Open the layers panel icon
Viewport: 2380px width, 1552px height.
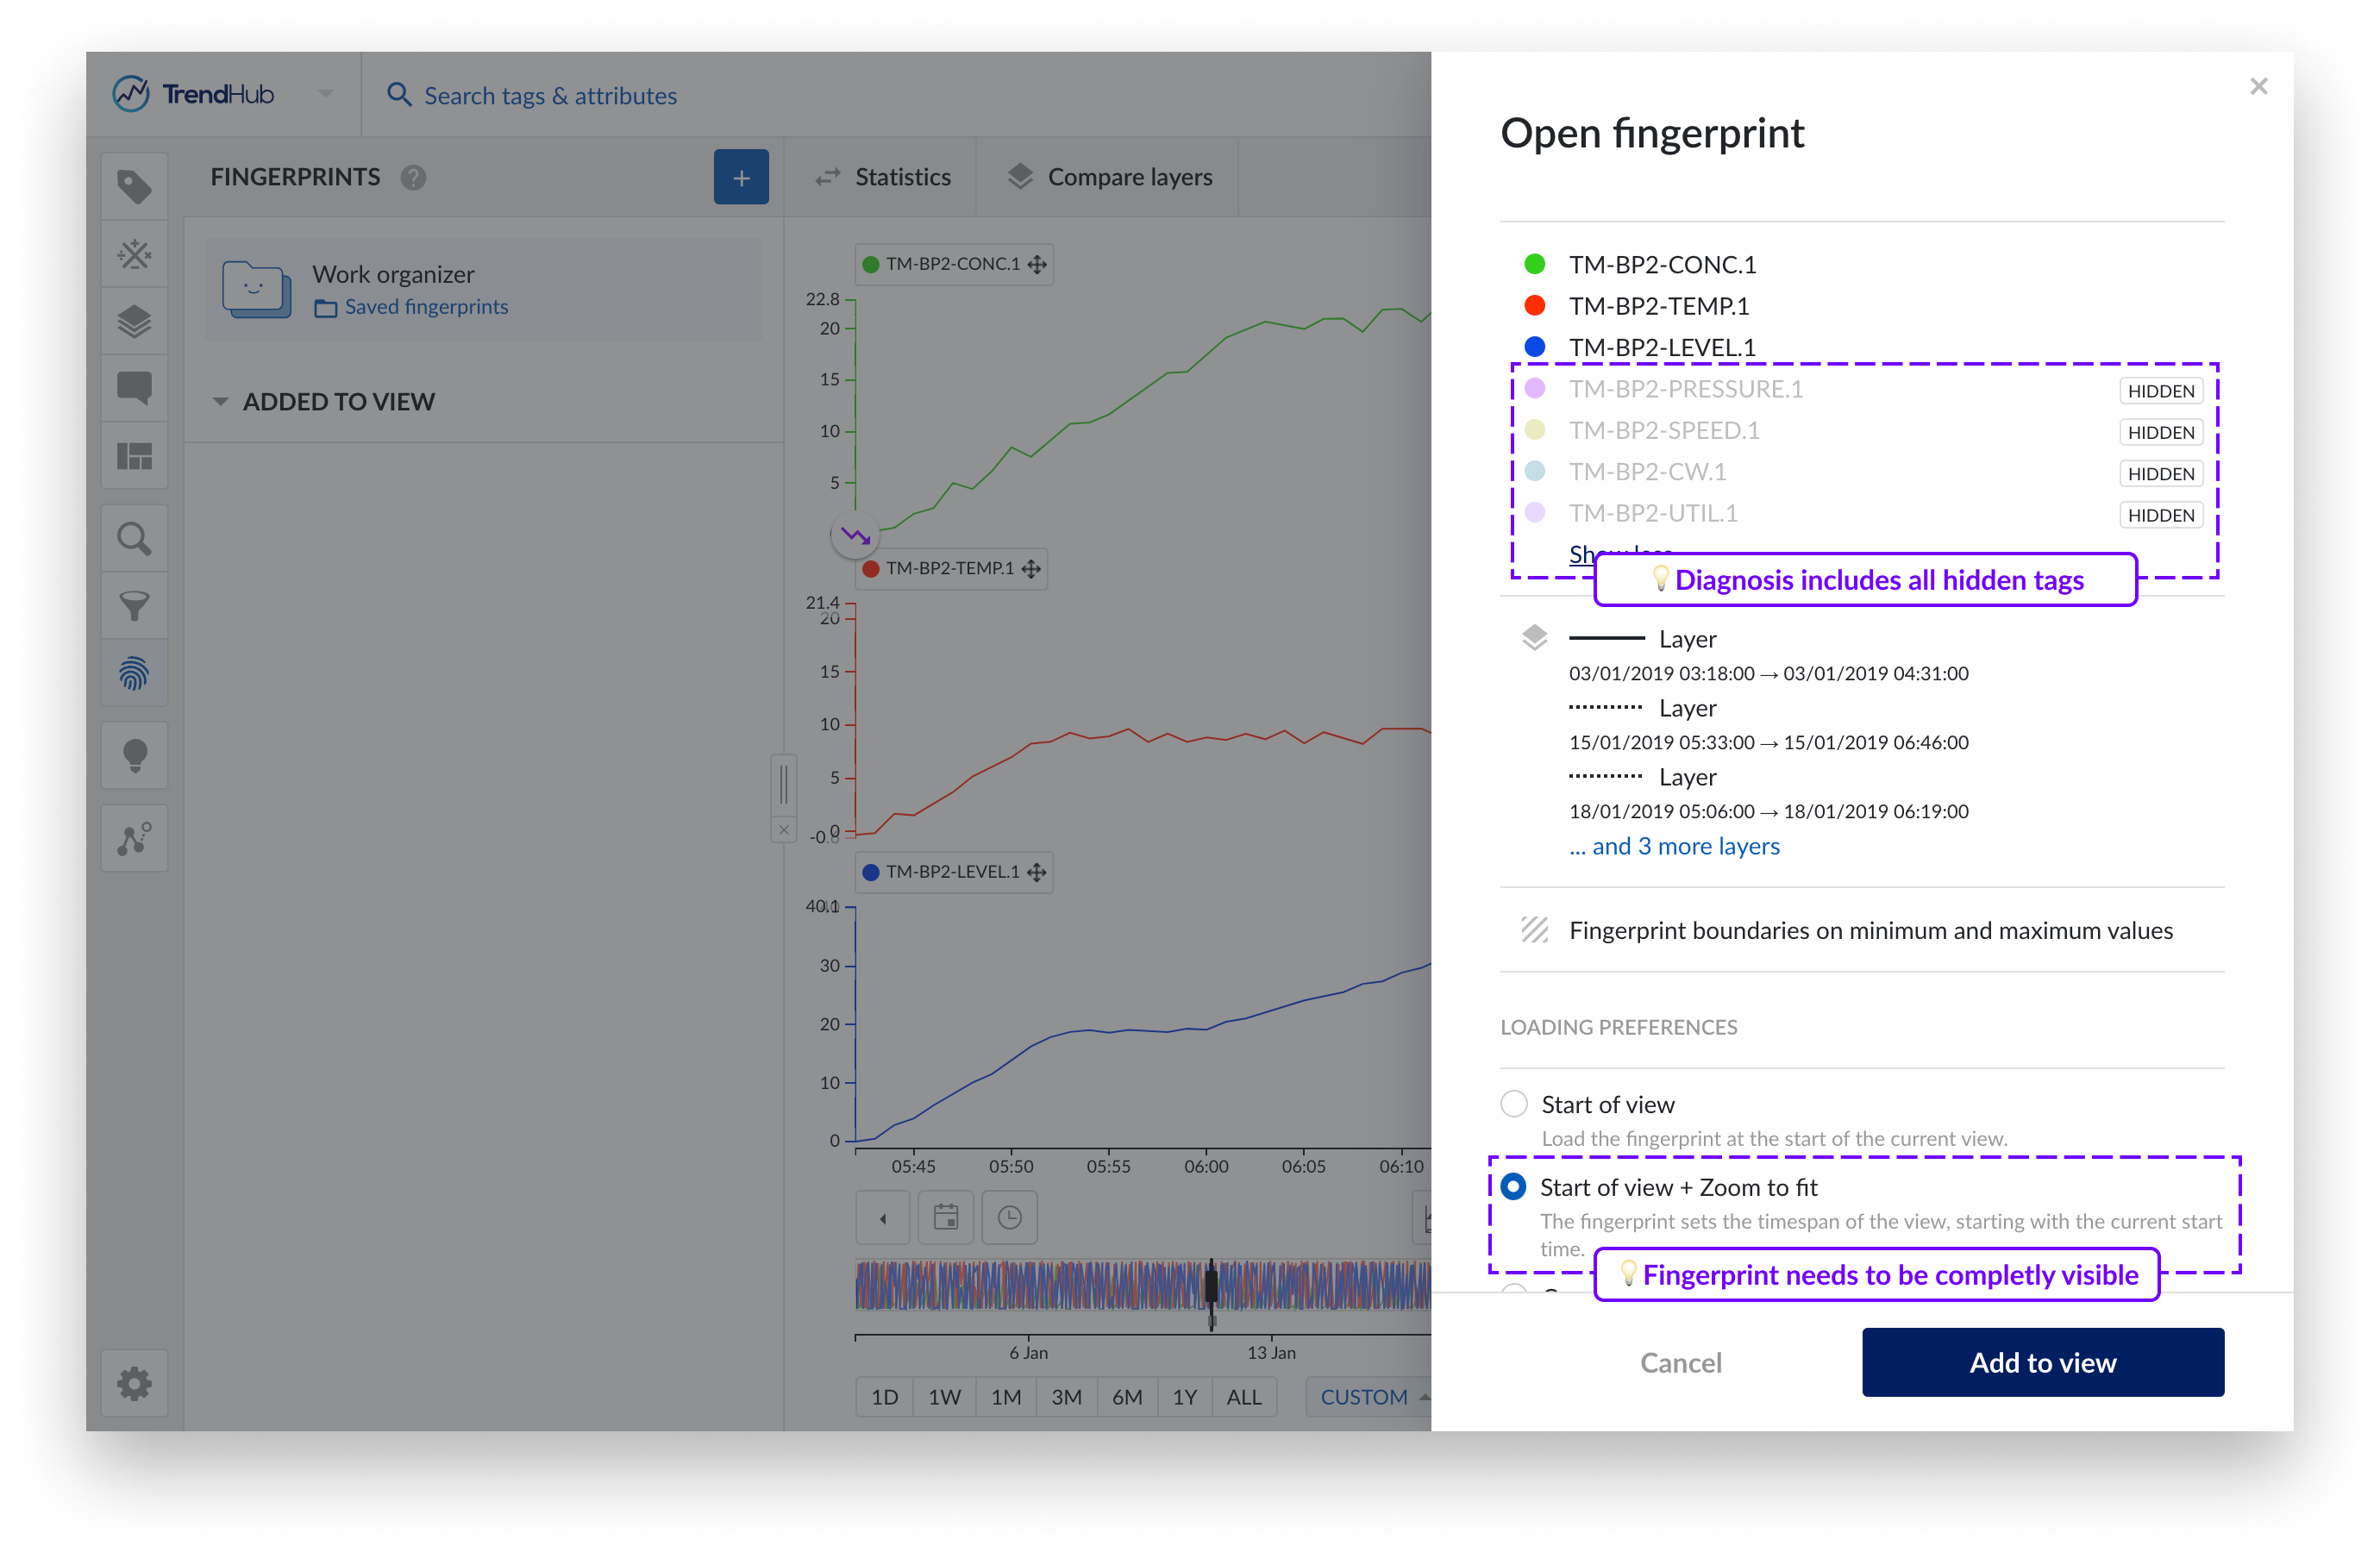134,321
